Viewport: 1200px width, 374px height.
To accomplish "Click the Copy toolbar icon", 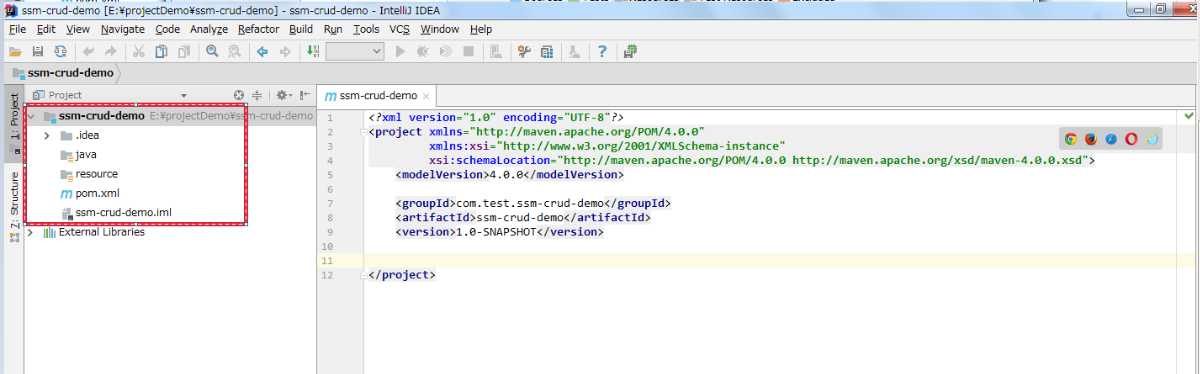I will click(160, 51).
